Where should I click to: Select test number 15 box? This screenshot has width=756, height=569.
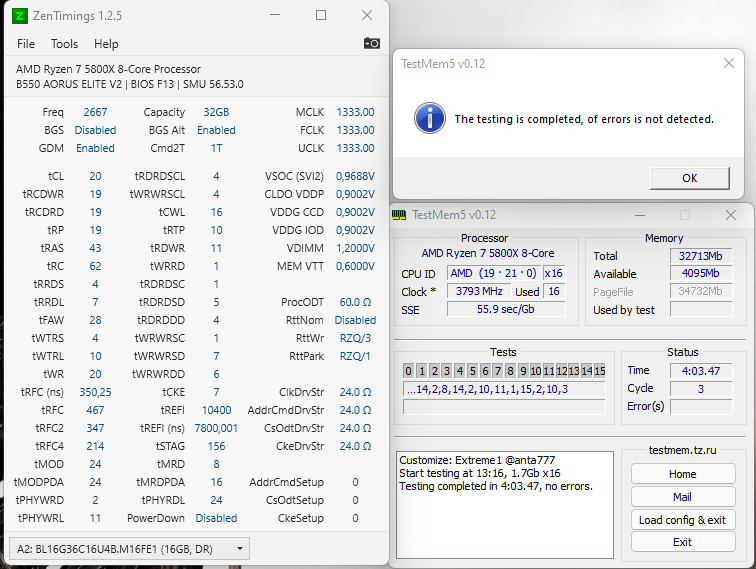599,371
